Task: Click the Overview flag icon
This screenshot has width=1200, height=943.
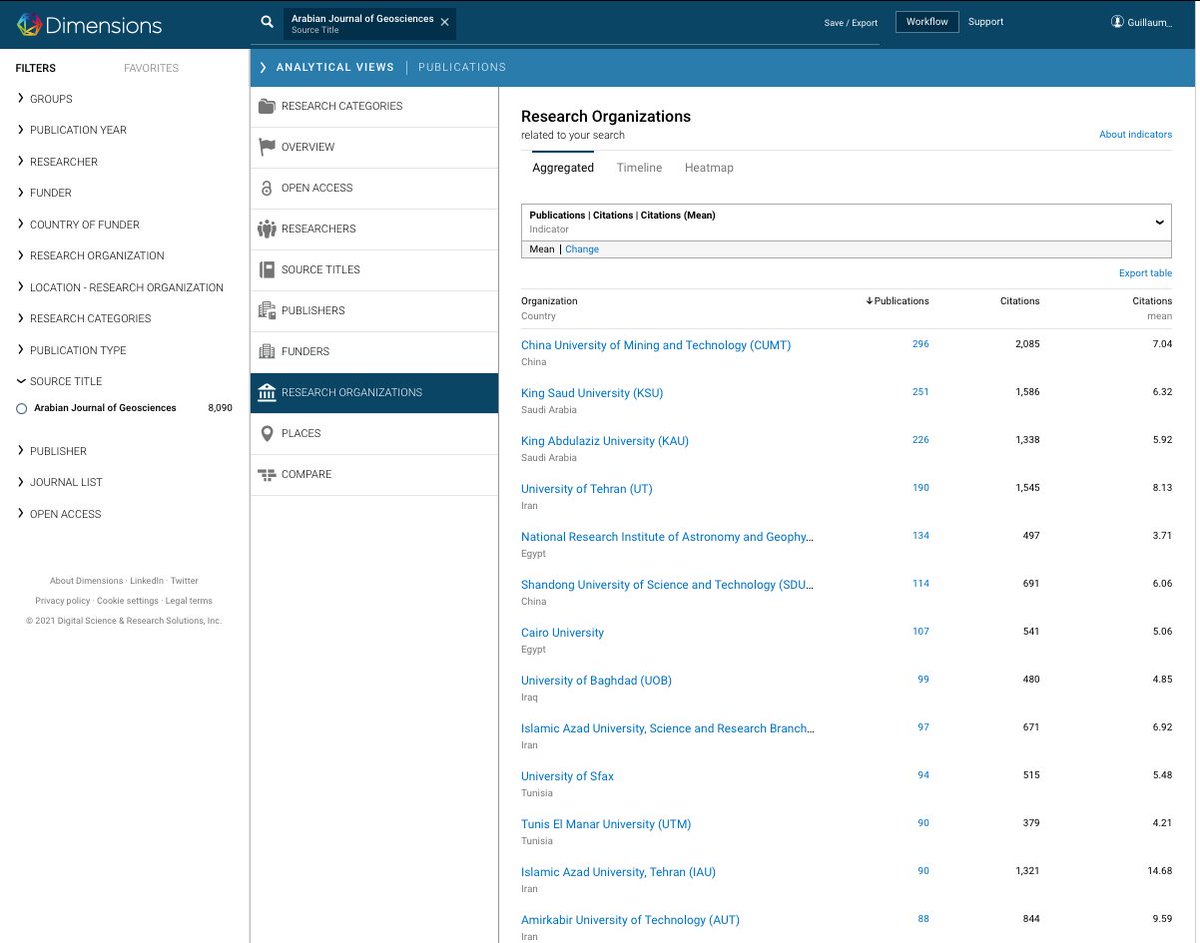Action: click(x=267, y=147)
